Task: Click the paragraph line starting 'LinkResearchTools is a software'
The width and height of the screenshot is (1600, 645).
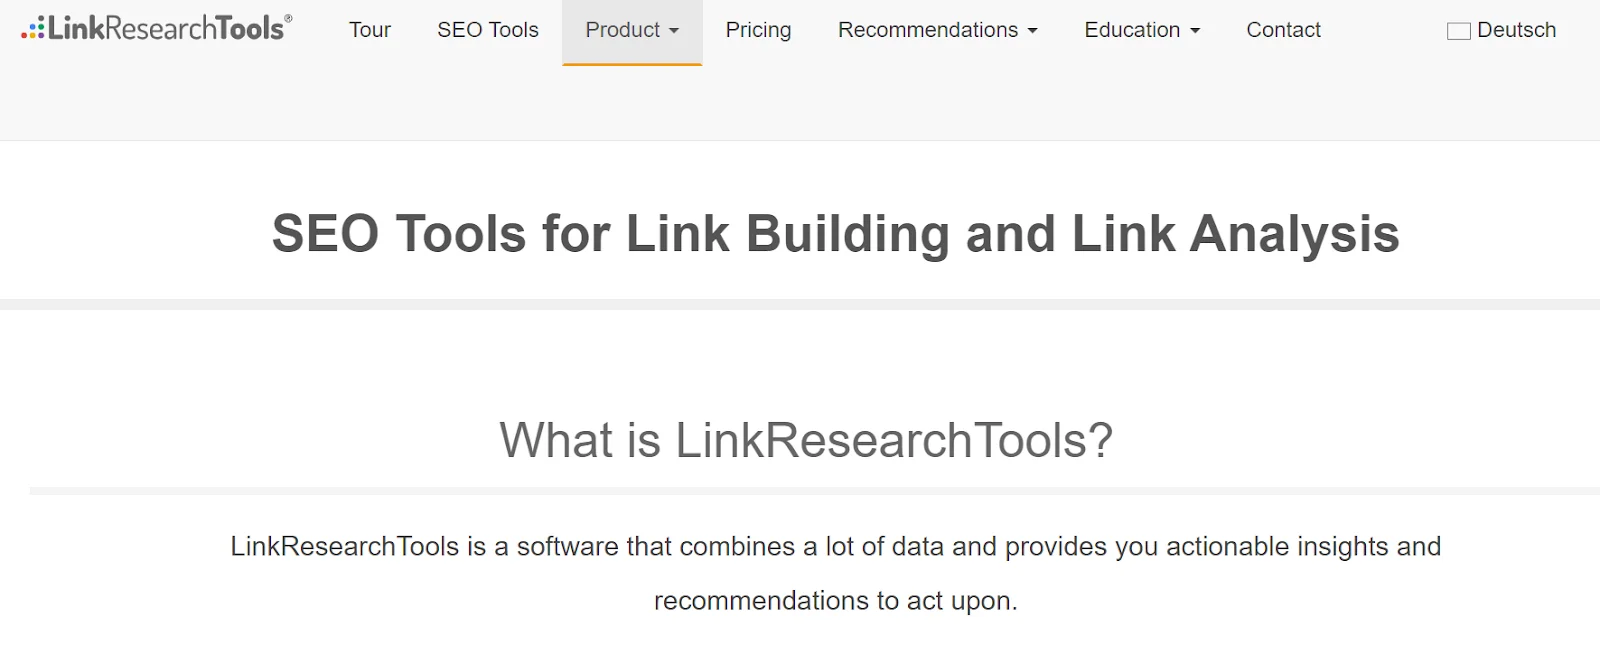Action: 835,546
